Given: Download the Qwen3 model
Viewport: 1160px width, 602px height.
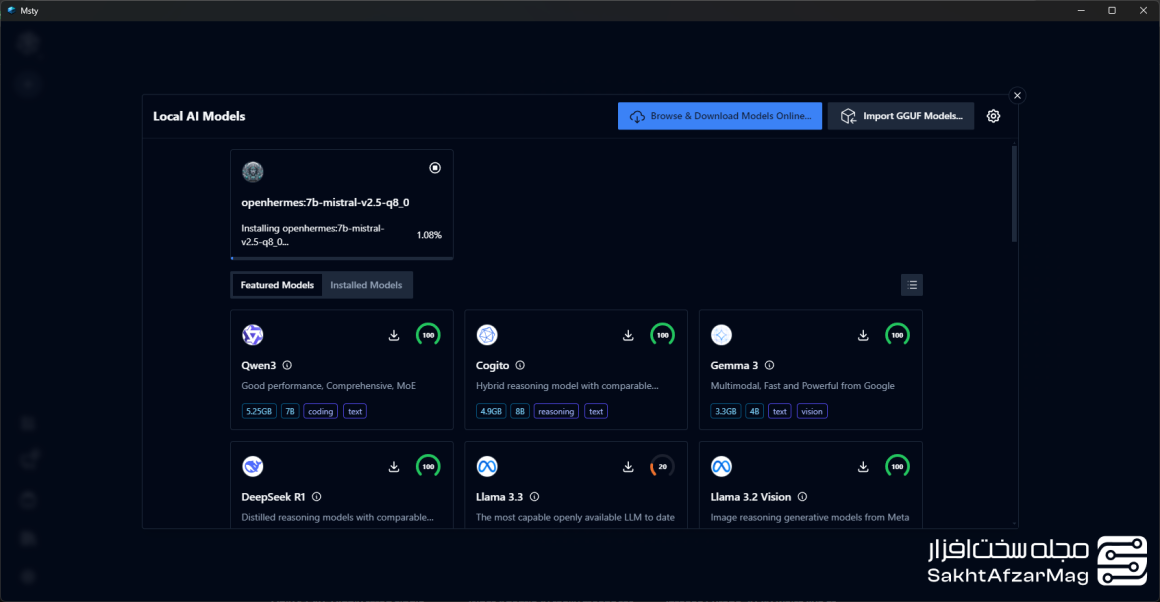Looking at the screenshot, I should coord(394,335).
